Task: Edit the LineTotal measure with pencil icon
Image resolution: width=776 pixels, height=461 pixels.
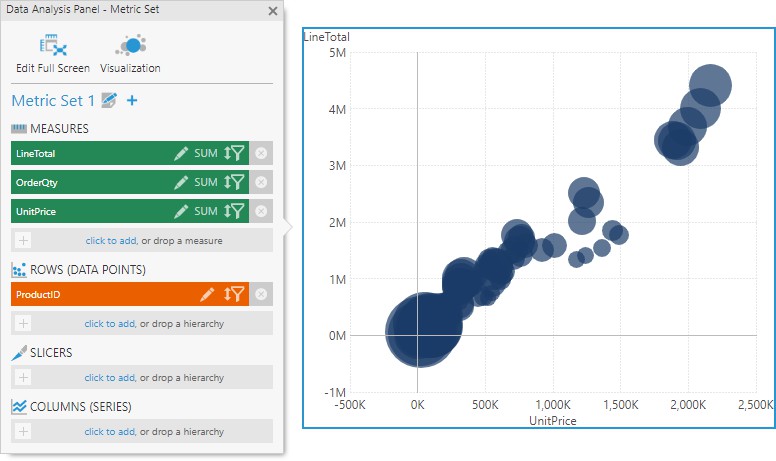Action: click(181, 153)
